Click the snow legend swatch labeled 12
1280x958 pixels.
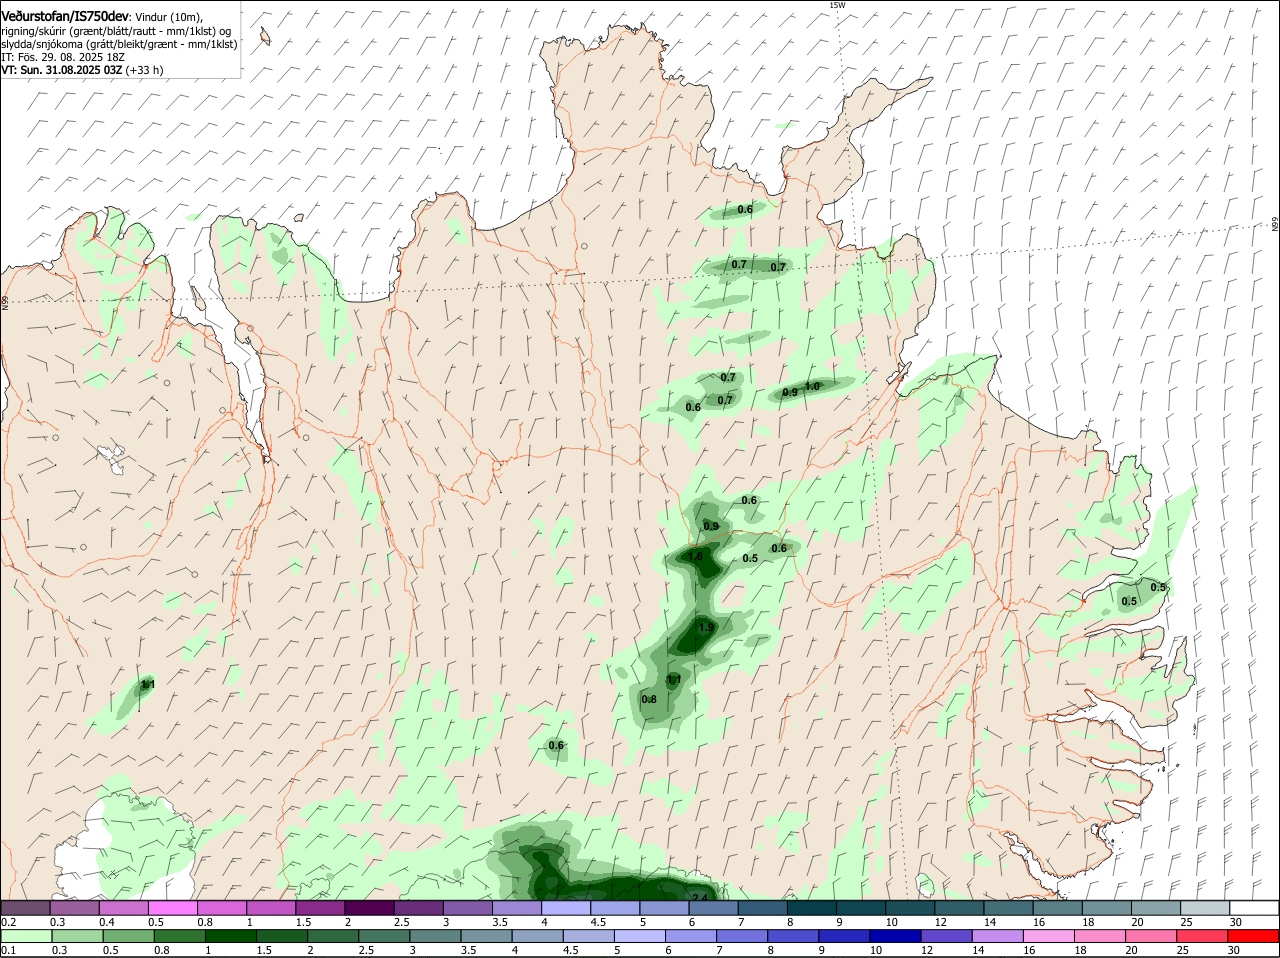pos(959,907)
